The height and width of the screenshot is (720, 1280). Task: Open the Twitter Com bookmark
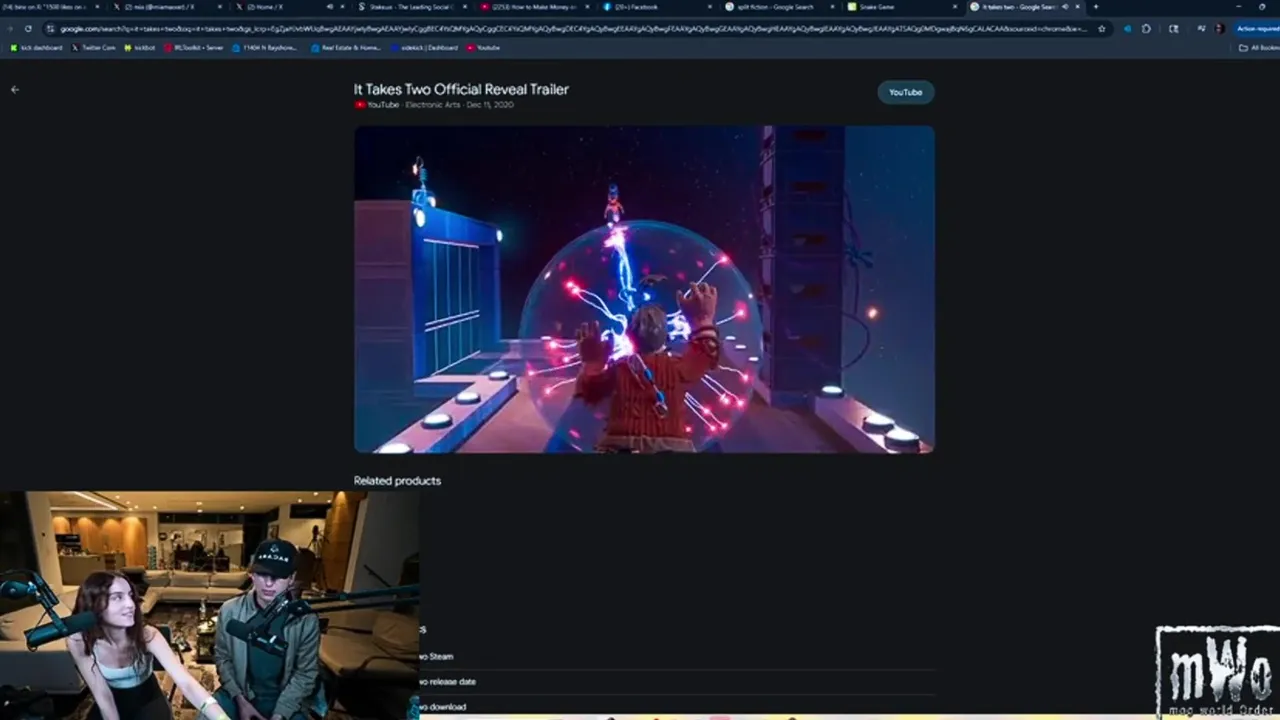click(93, 47)
